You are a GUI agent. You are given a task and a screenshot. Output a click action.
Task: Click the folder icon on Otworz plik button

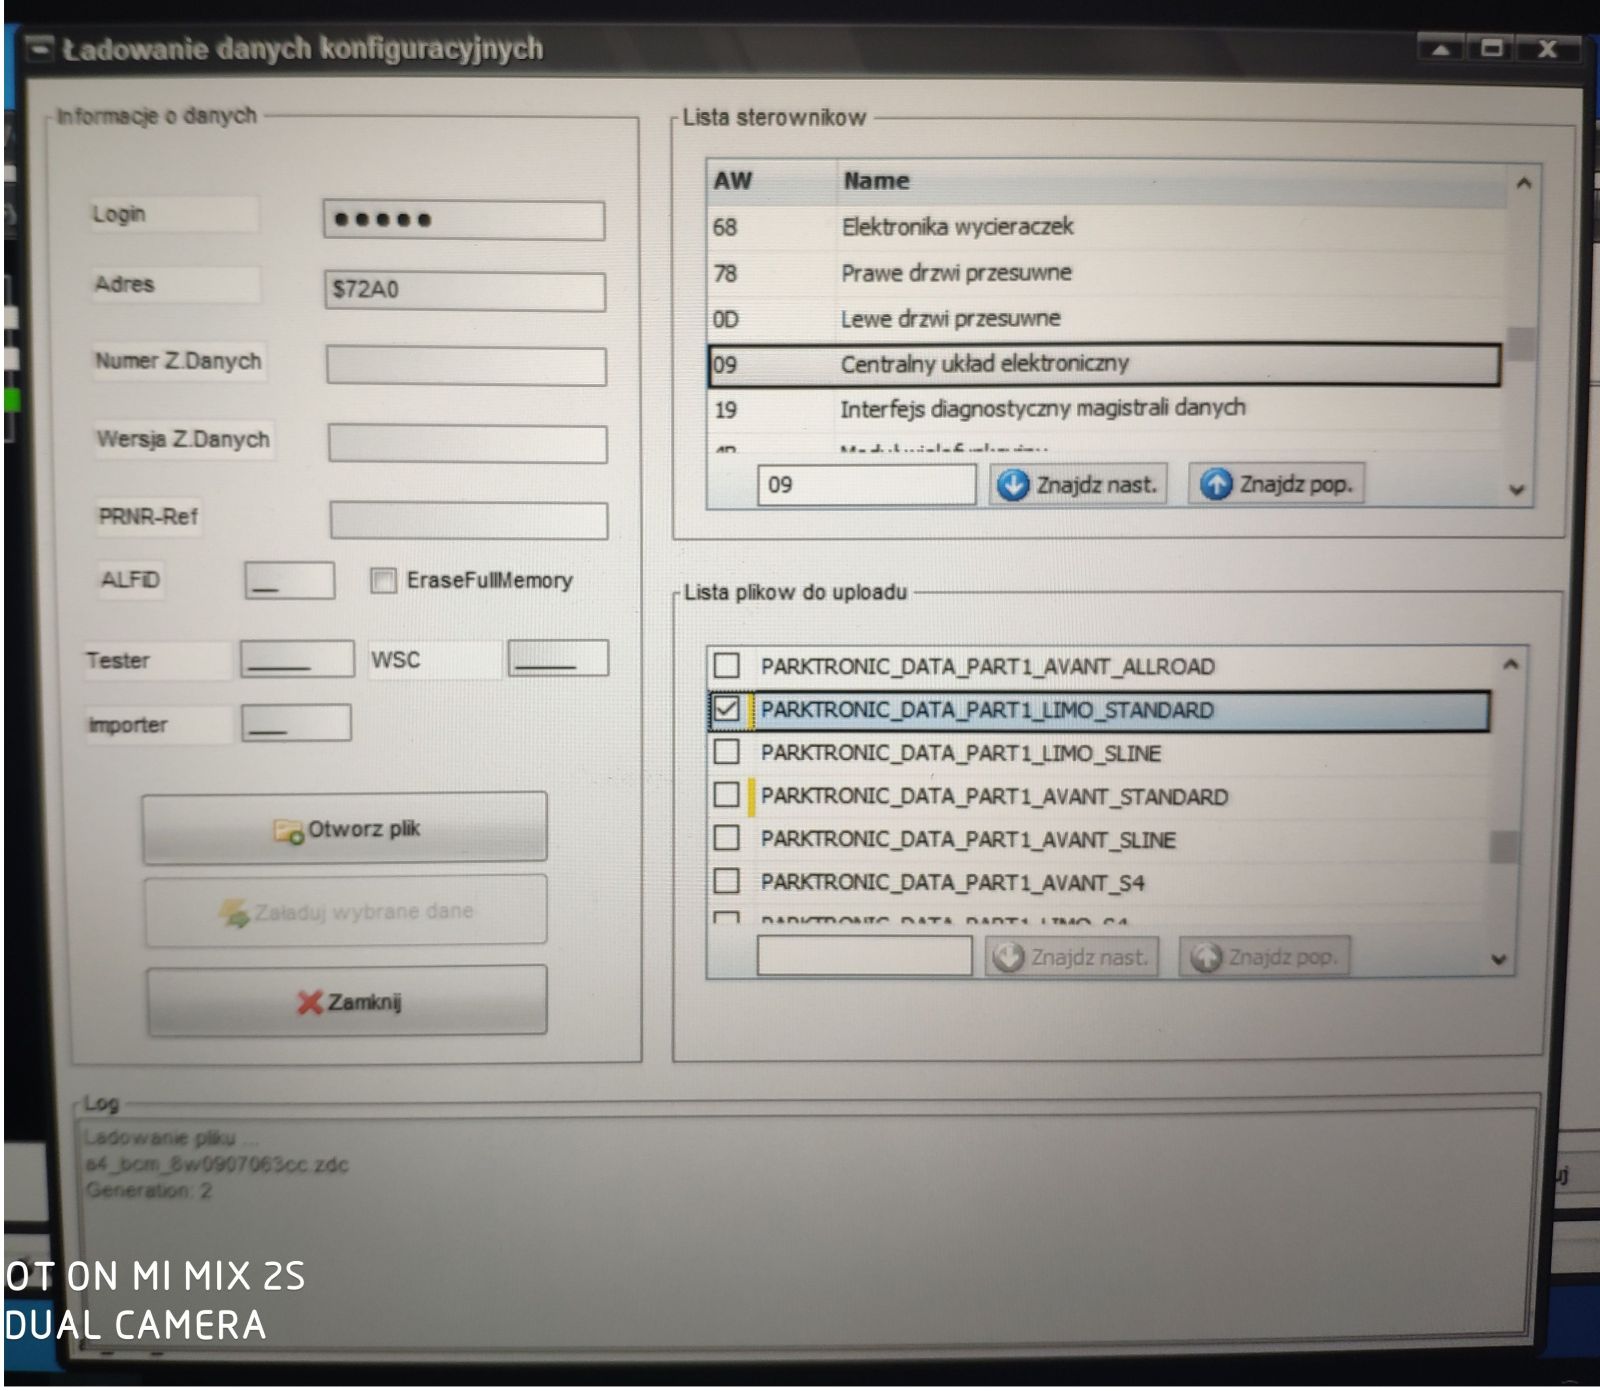point(288,831)
